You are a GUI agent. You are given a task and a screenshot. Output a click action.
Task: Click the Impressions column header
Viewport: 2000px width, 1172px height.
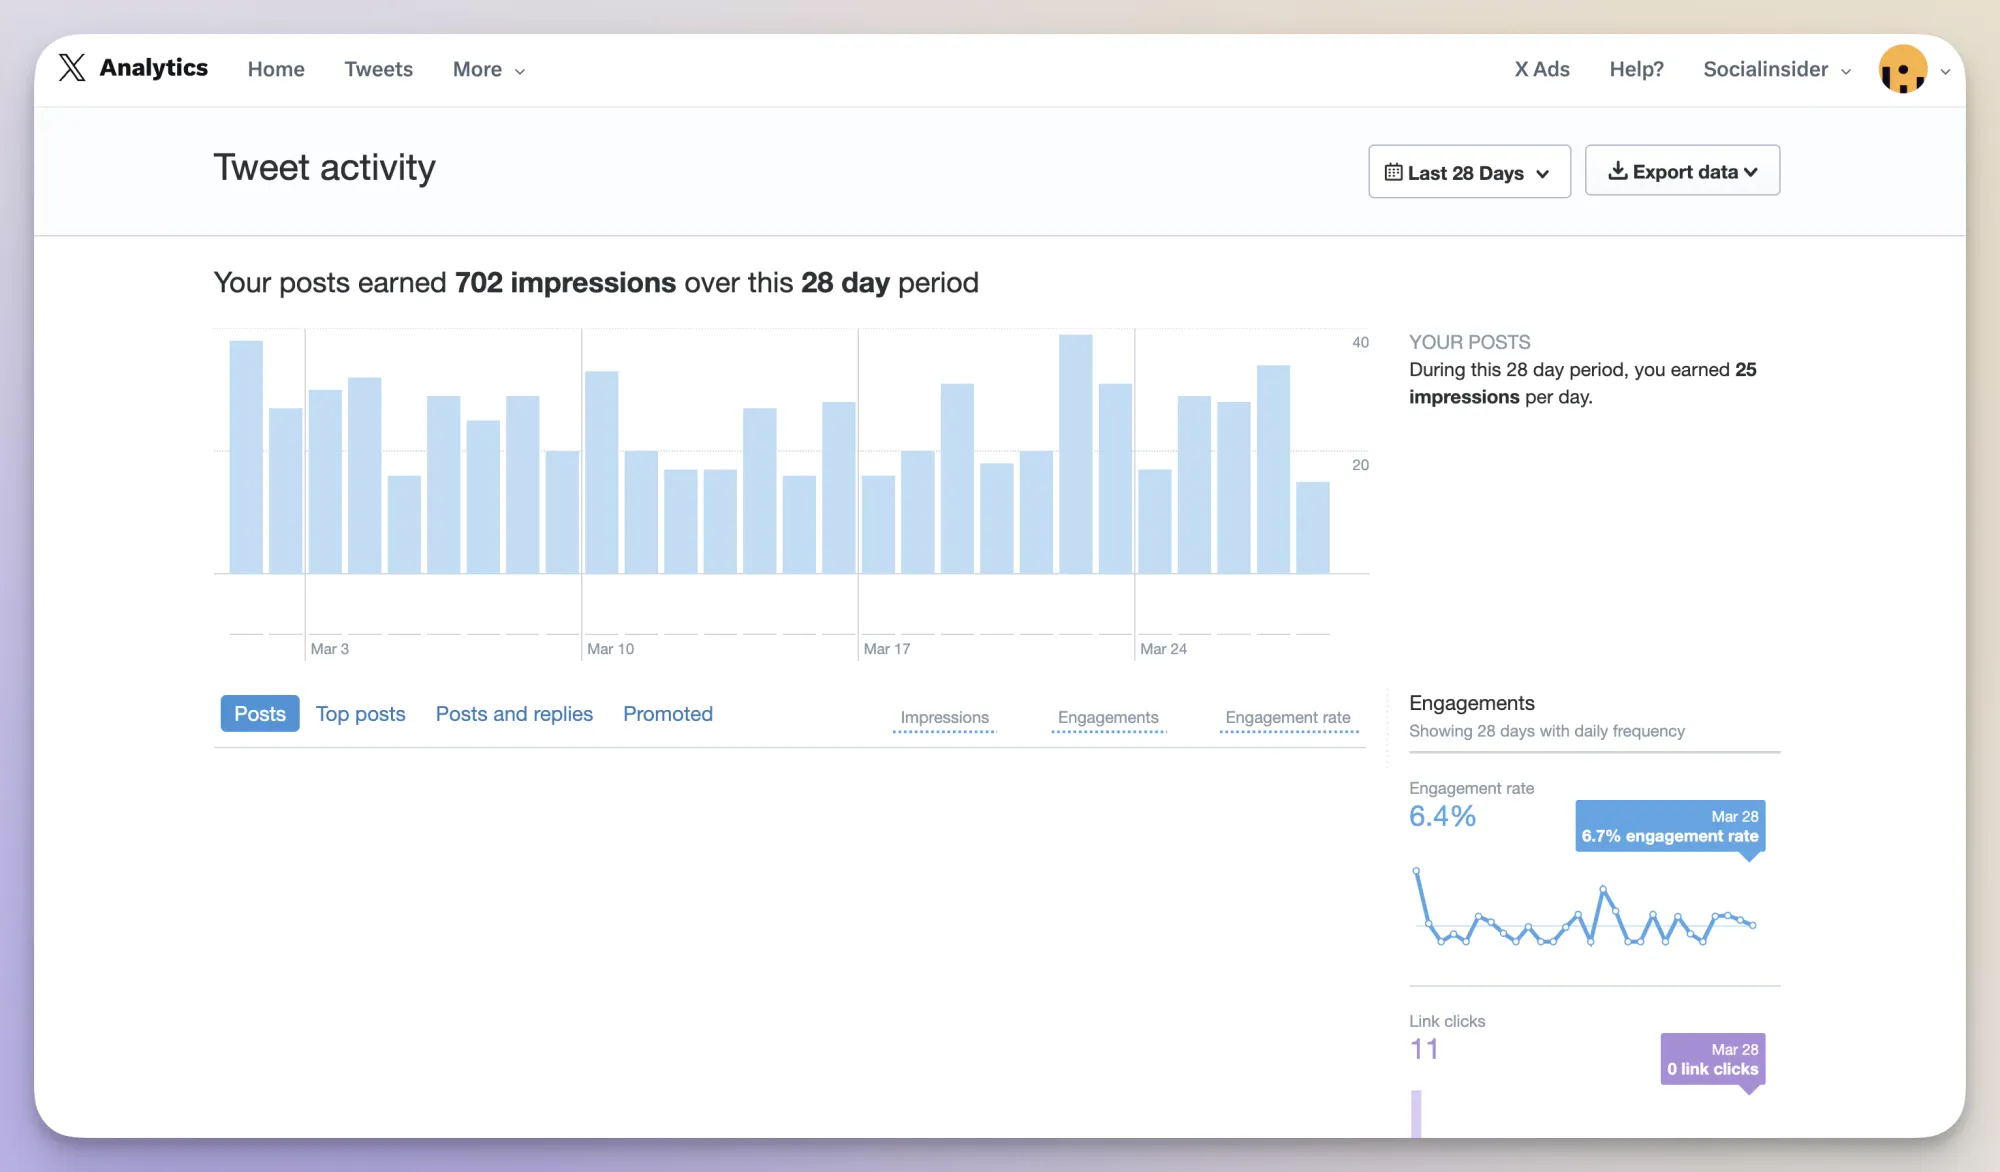coord(944,717)
